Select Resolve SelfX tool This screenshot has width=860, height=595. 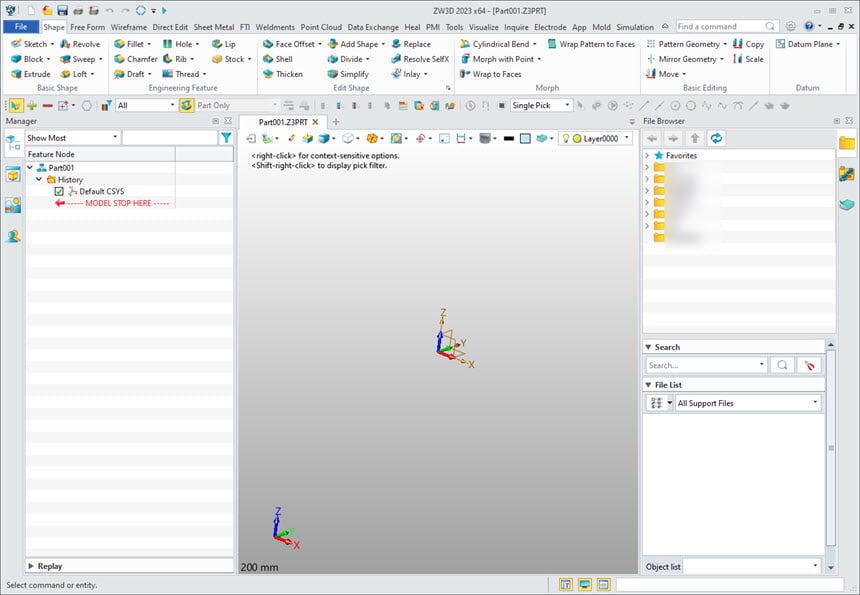click(420, 59)
